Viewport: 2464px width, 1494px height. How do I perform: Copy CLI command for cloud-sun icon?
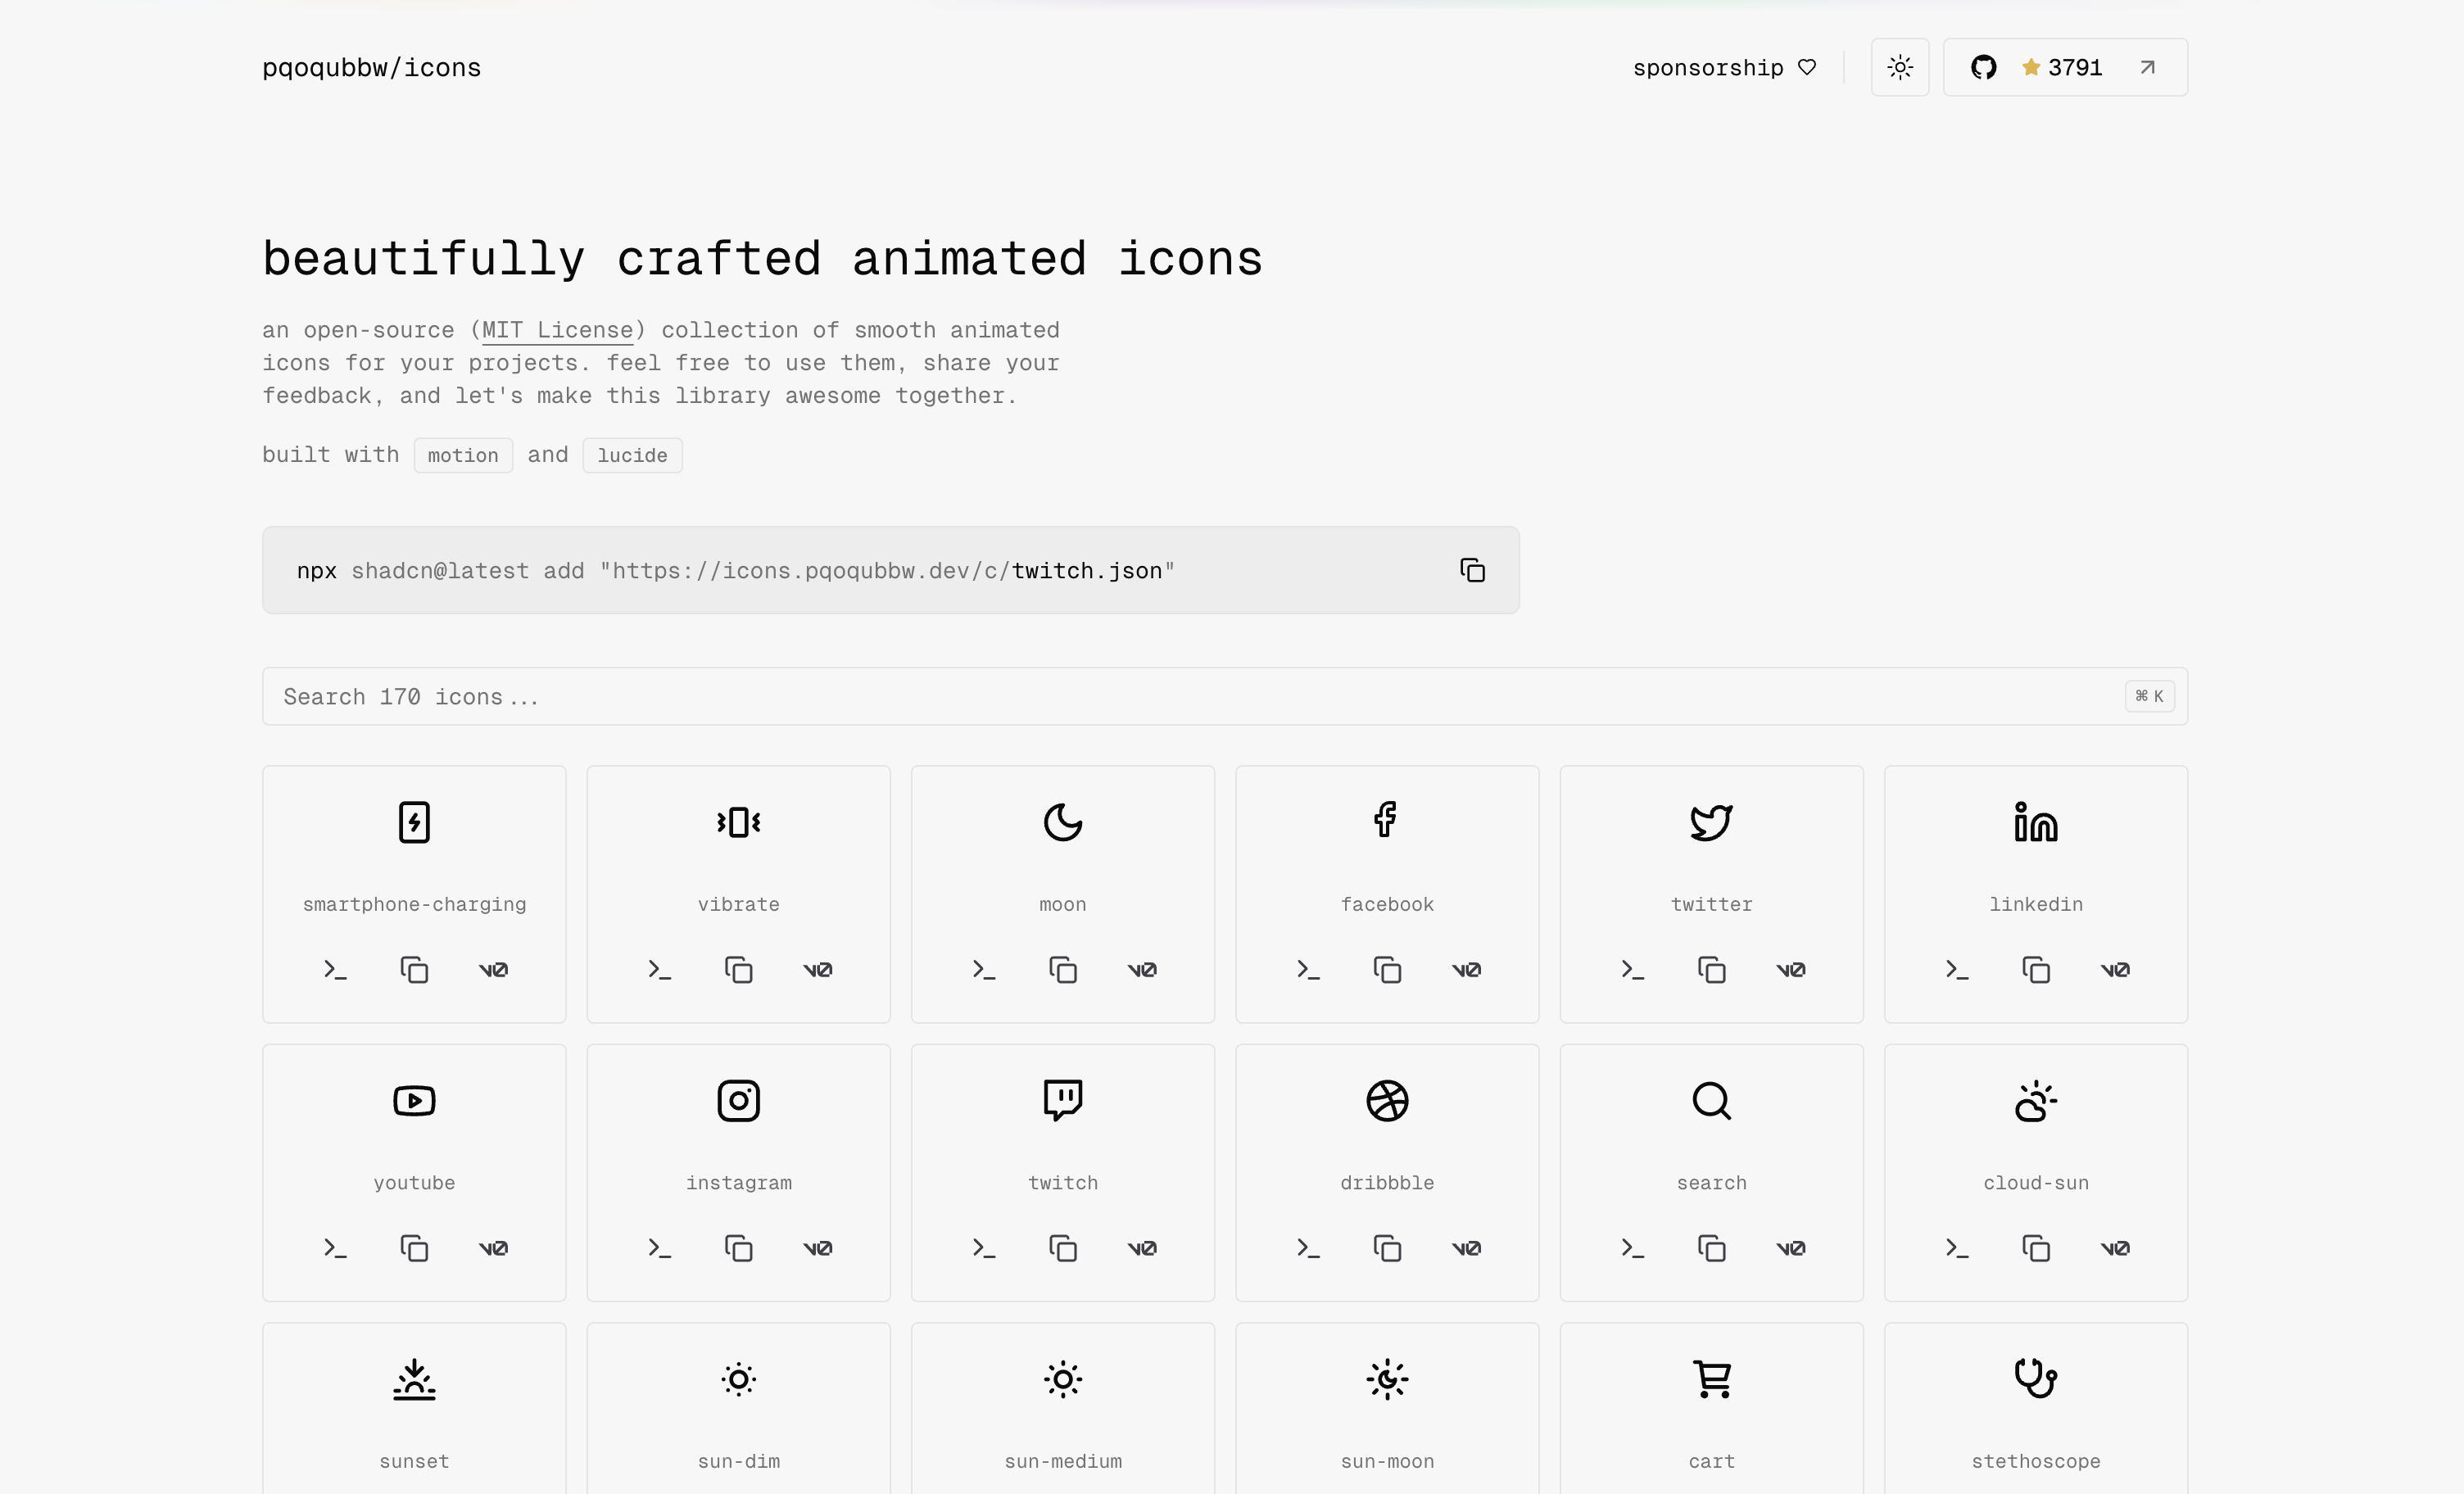1957,1247
